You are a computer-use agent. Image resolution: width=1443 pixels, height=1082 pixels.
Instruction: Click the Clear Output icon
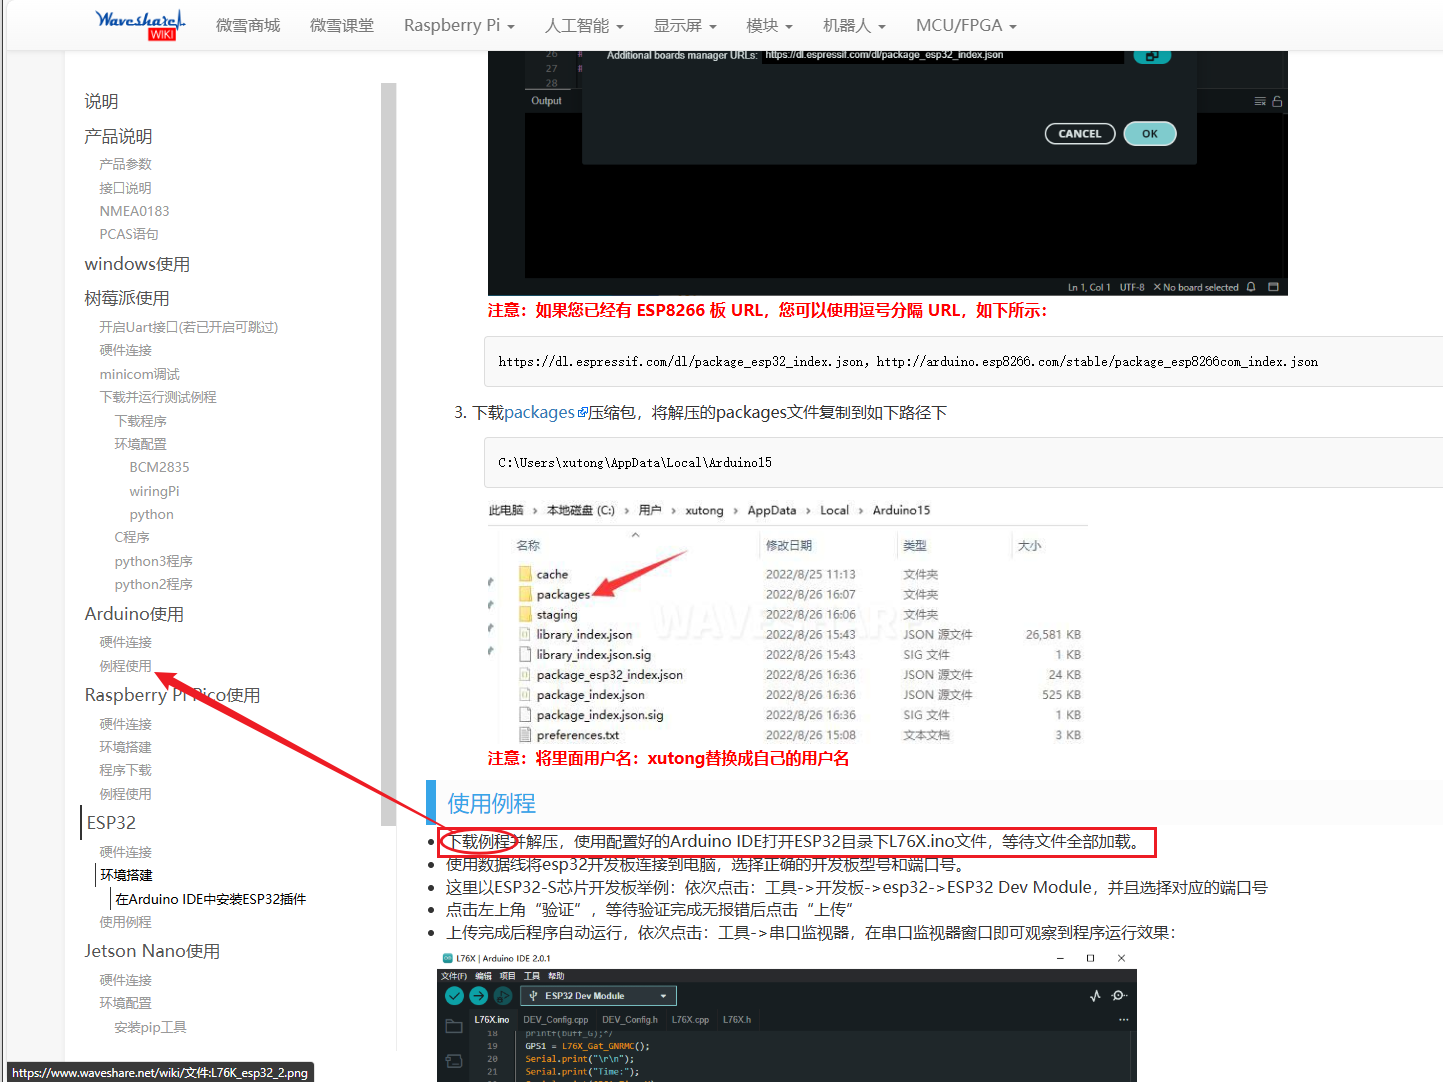tap(1260, 101)
